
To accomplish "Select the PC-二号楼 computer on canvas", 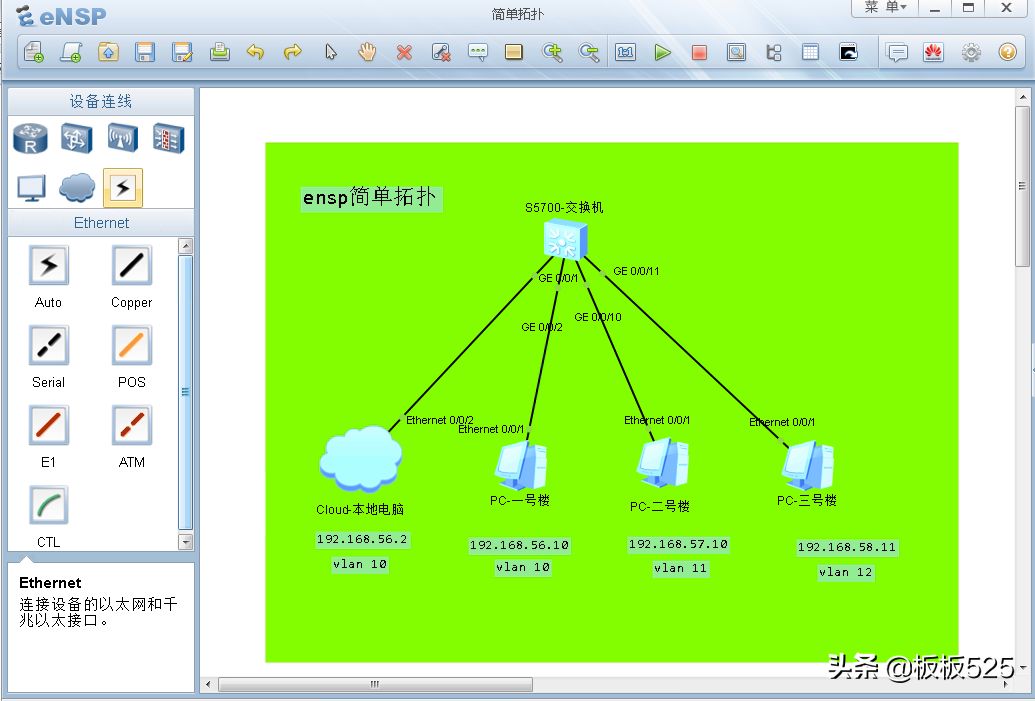I will click(x=662, y=463).
